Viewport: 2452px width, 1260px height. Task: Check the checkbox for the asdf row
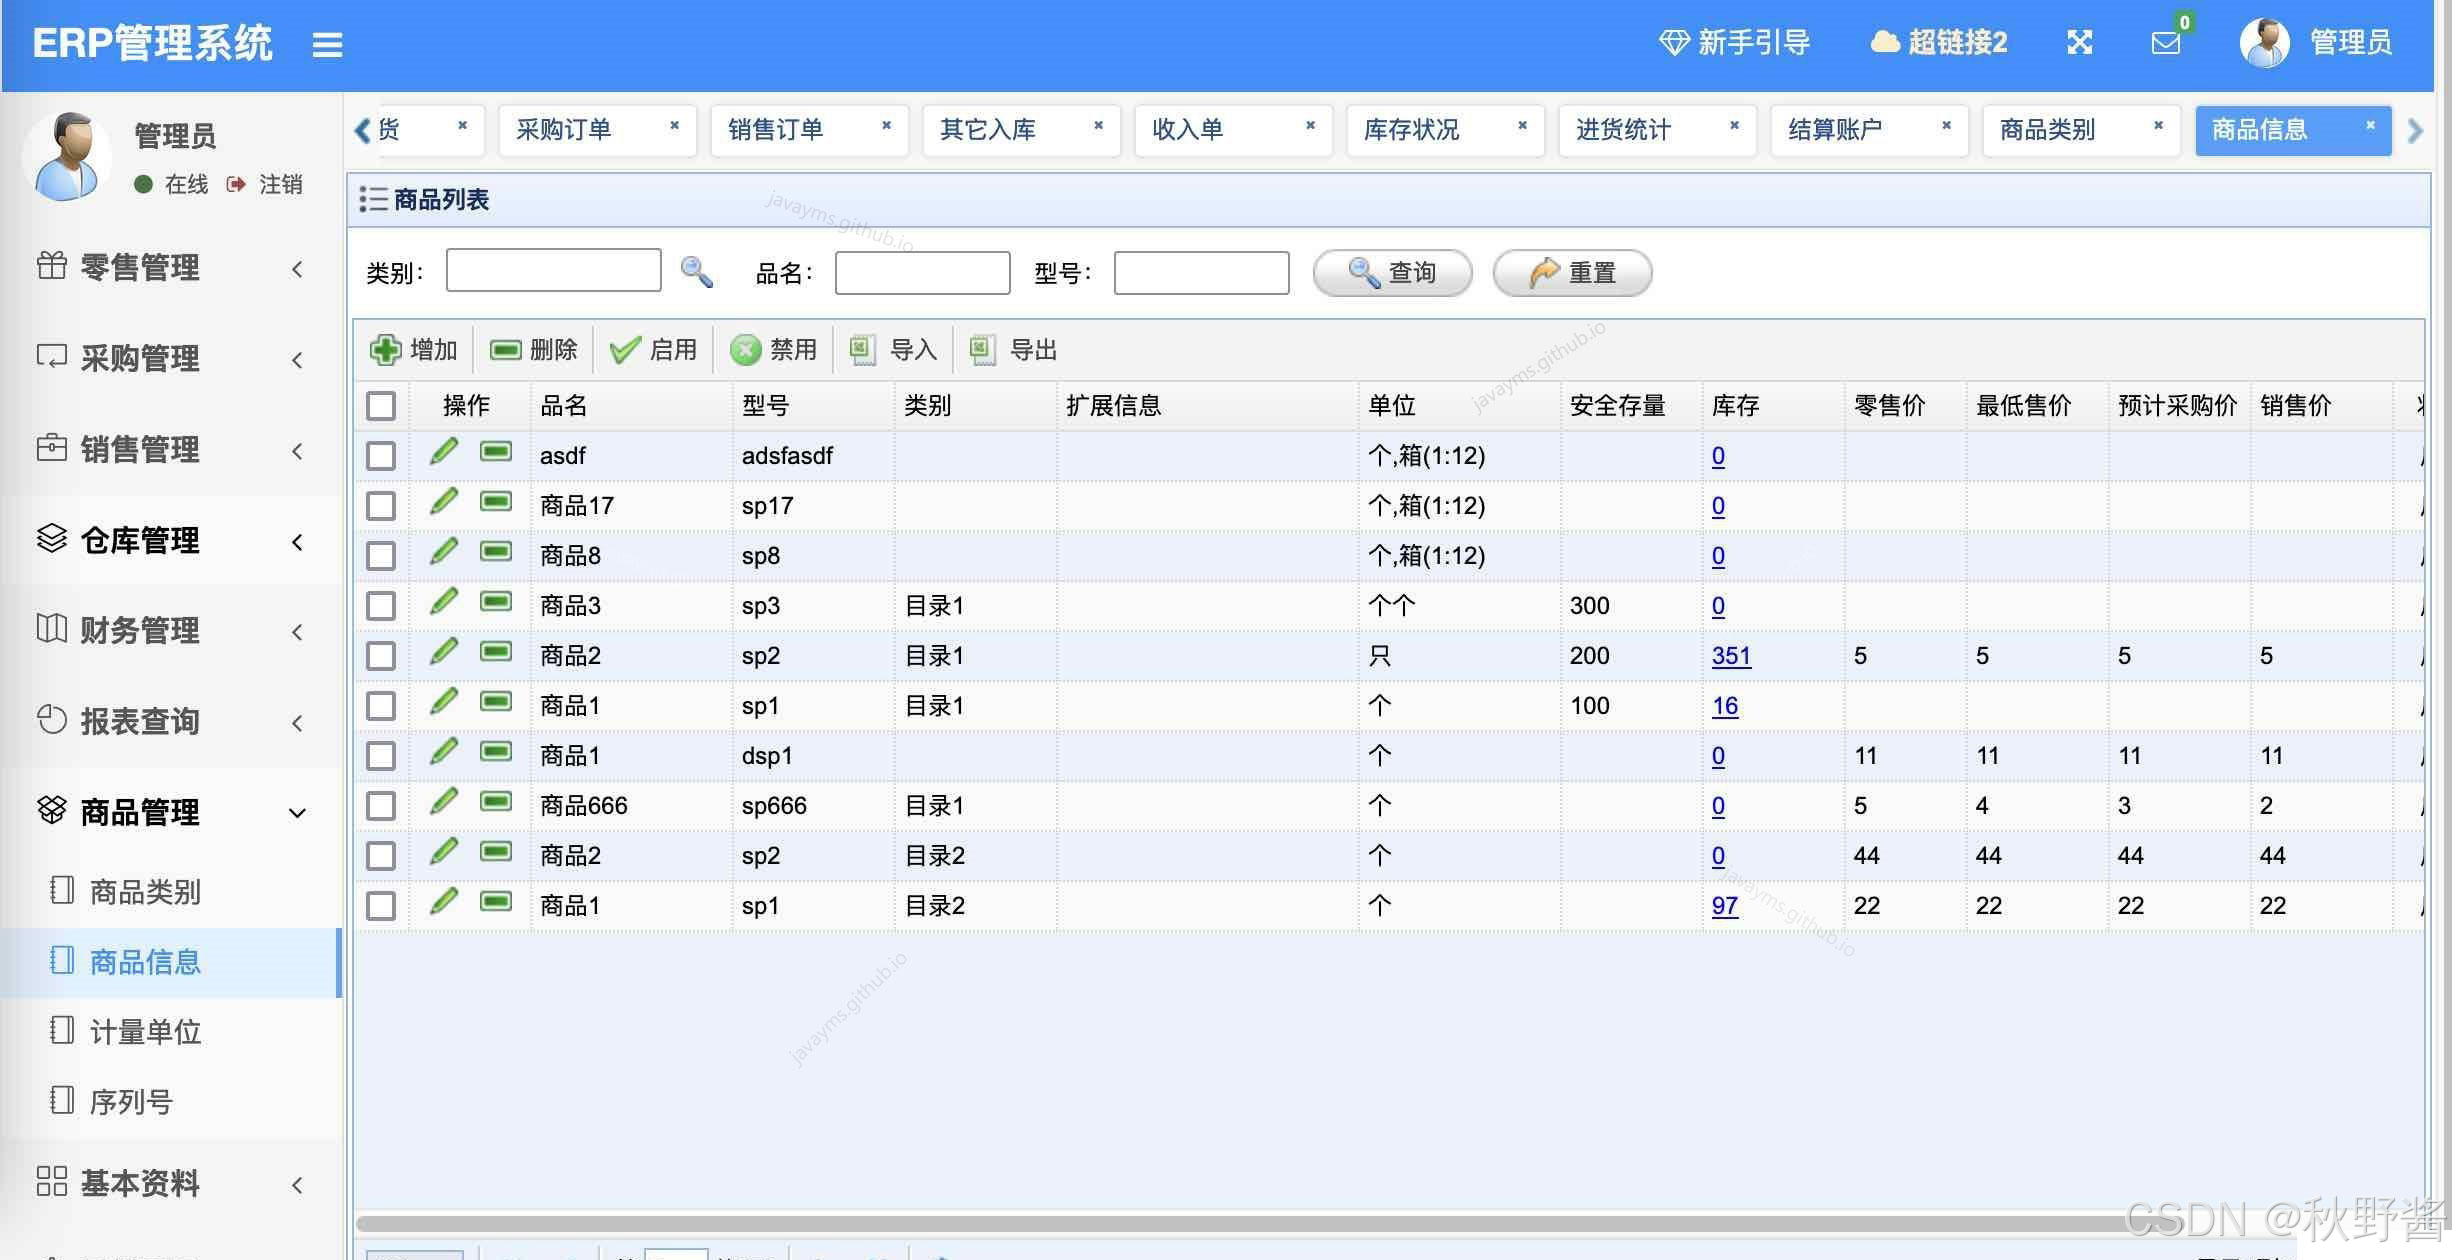381,456
